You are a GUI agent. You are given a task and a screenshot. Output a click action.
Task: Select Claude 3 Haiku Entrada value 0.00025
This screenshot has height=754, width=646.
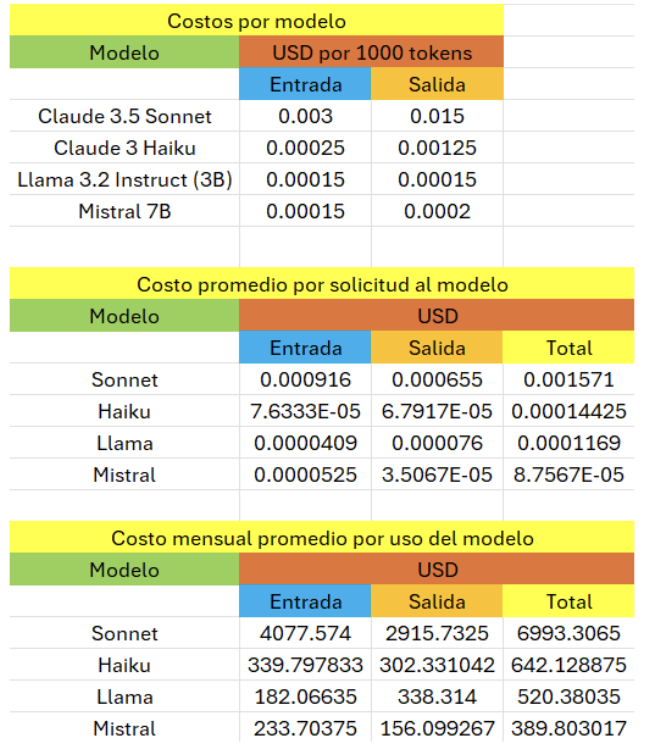point(305,148)
